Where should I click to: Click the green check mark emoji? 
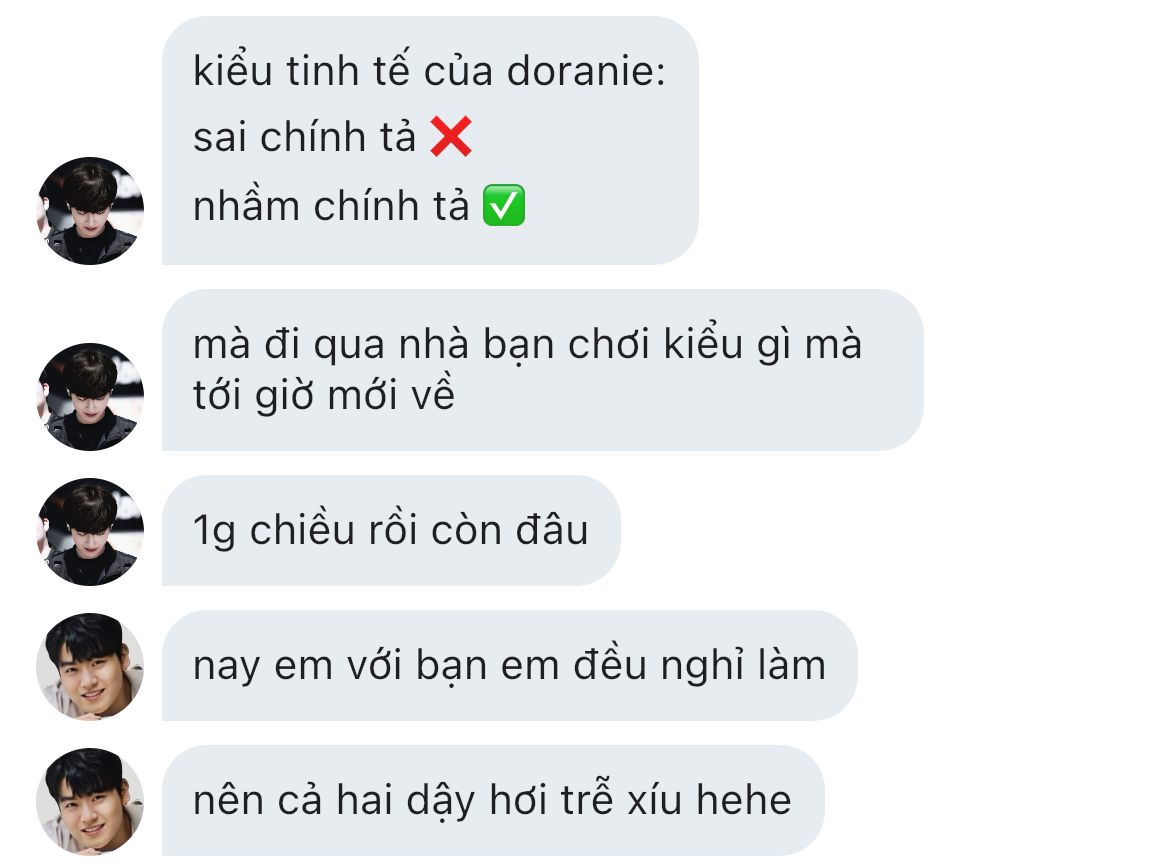pyautogui.click(x=504, y=205)
